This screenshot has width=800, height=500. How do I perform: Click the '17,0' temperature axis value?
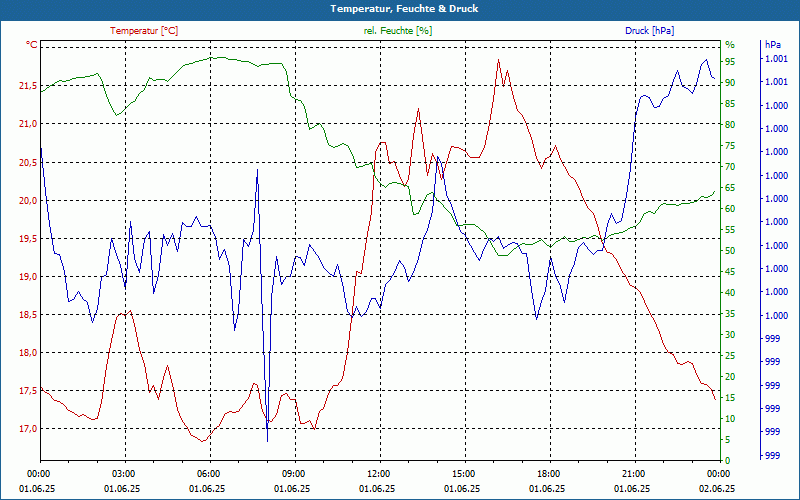pyautogui.click(x=28, y=429)
